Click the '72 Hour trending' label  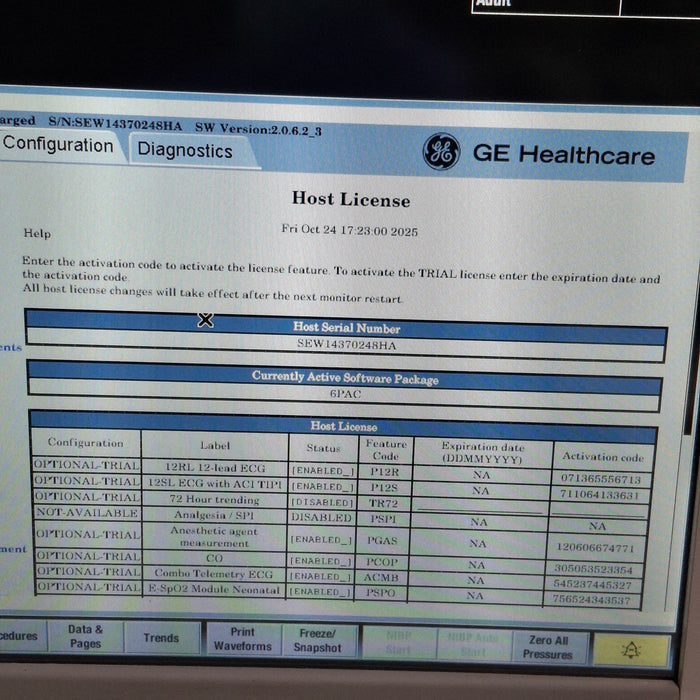tap(214, 499)
